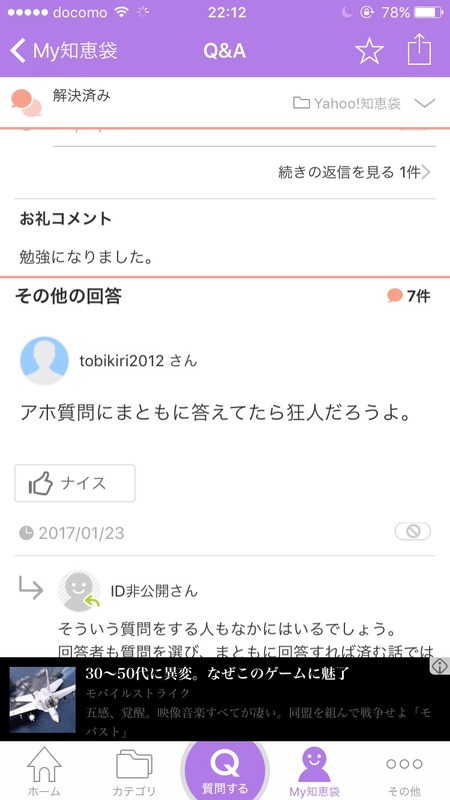The width and height of the screenshot is (450, 800).
Task: Open the tobikiri2012 username
Action: 138,361
